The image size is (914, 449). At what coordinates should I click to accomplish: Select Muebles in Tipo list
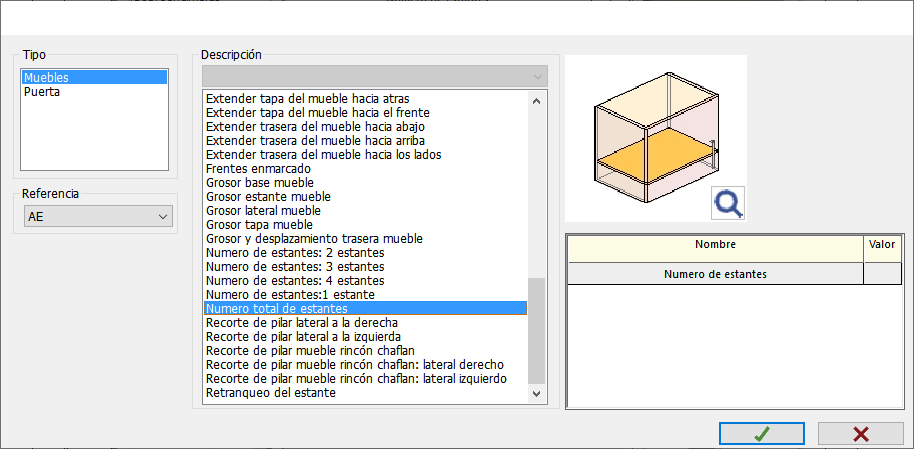94,78
